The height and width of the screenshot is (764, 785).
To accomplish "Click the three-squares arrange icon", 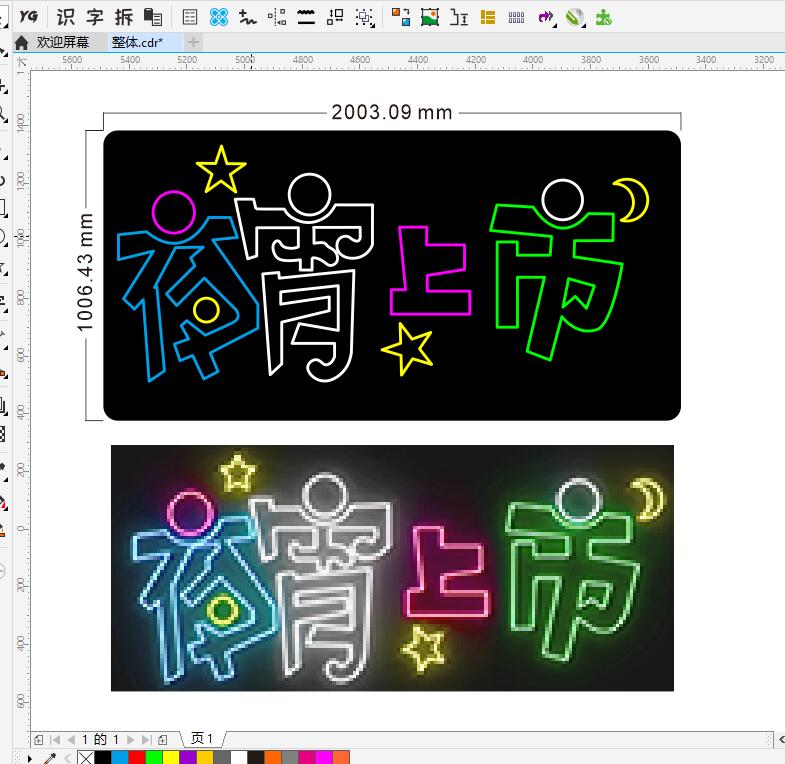I will coord(335,18).
